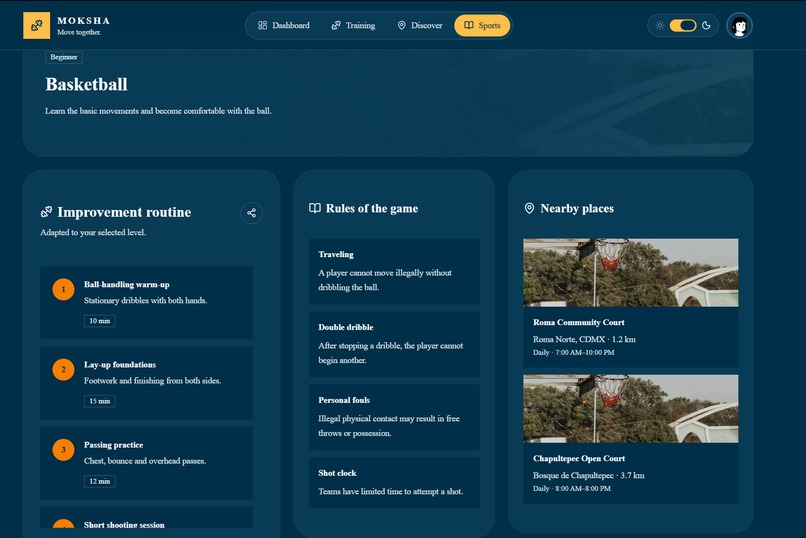Click Roma Norte, CDMX · 1.2 km text
The image size is (806, 538).
(584, 339)
